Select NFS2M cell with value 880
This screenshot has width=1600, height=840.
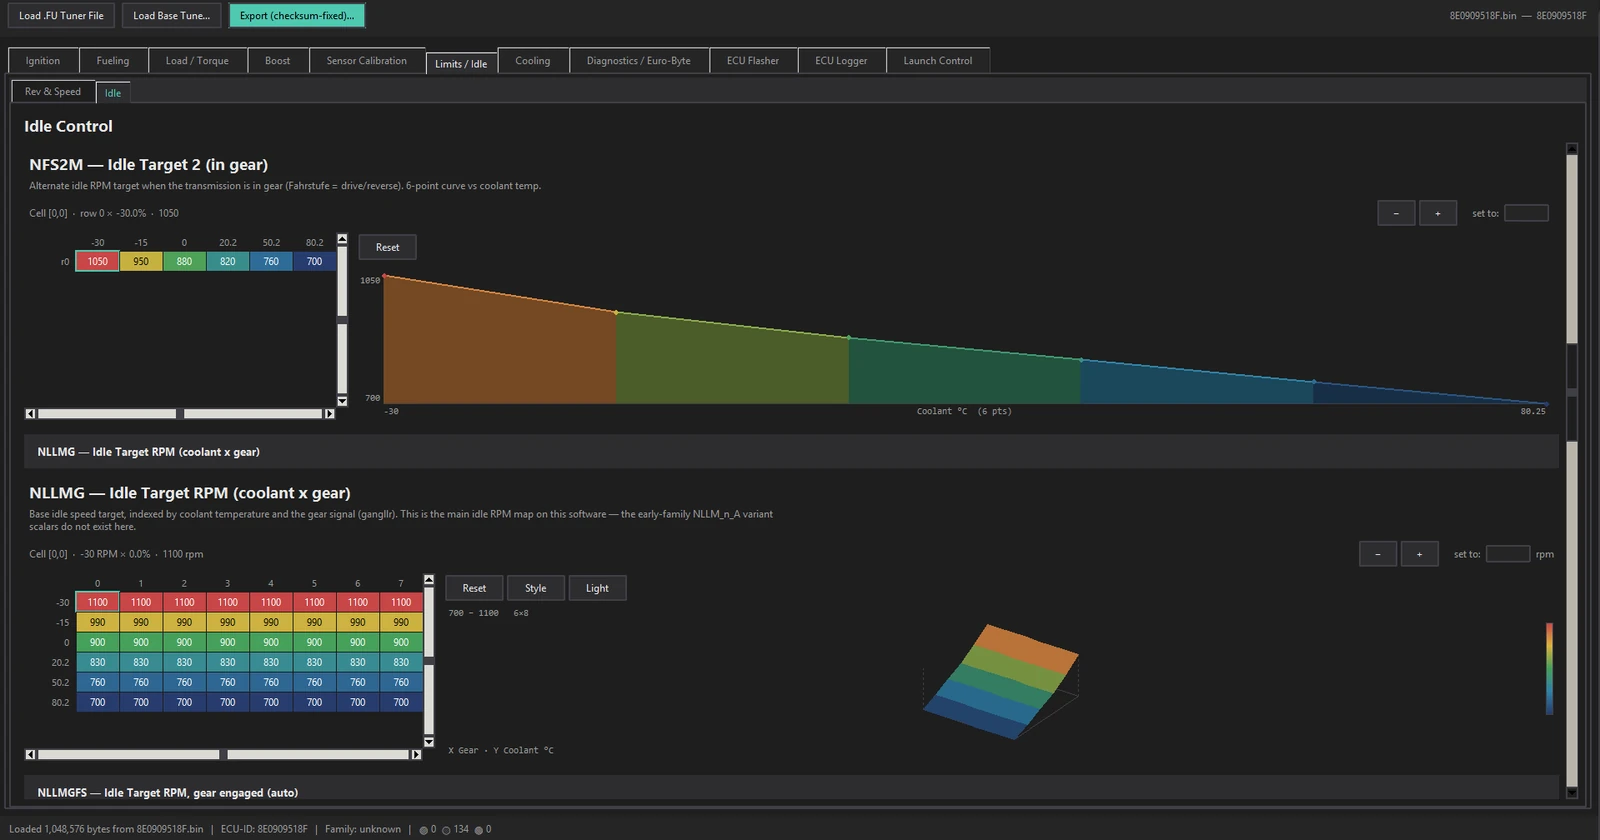coord(184,262)
